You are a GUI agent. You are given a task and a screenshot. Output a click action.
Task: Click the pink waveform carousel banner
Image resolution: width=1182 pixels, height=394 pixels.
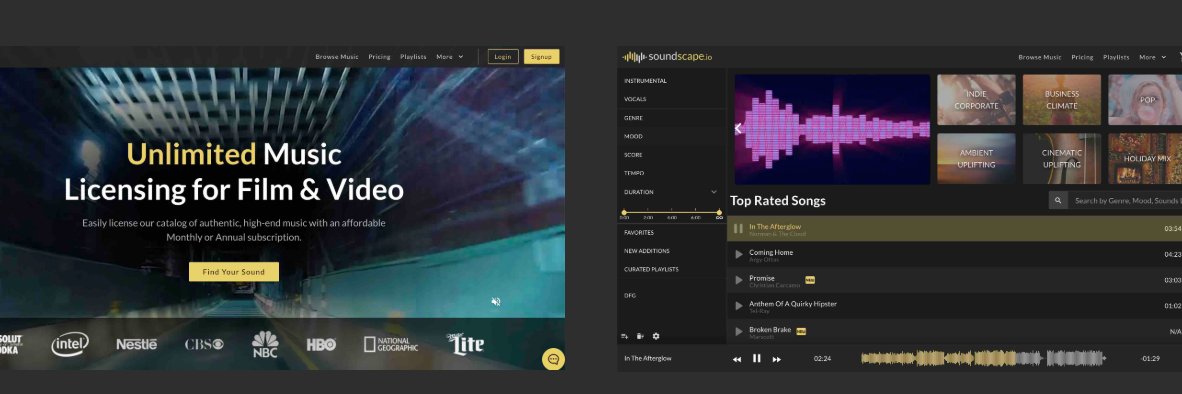pos(832,129)
